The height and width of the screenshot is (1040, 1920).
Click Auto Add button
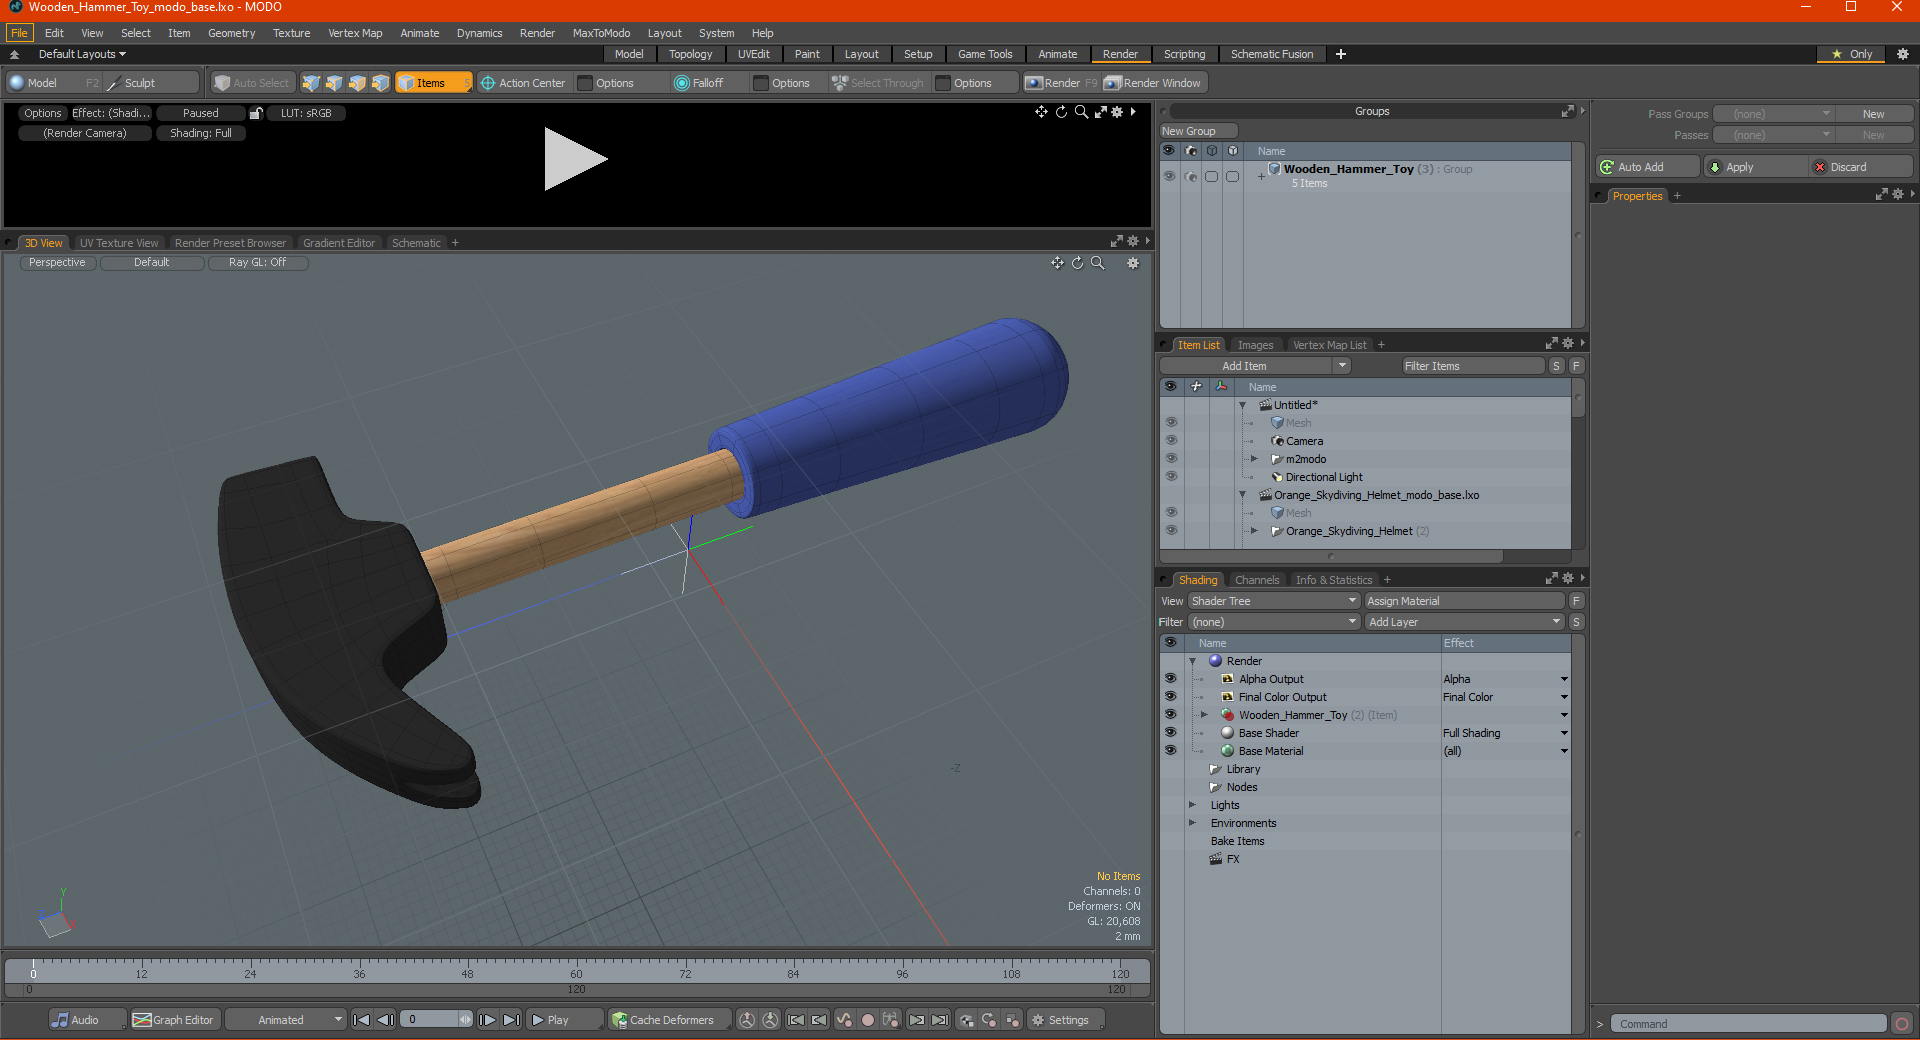[1648, 167]
